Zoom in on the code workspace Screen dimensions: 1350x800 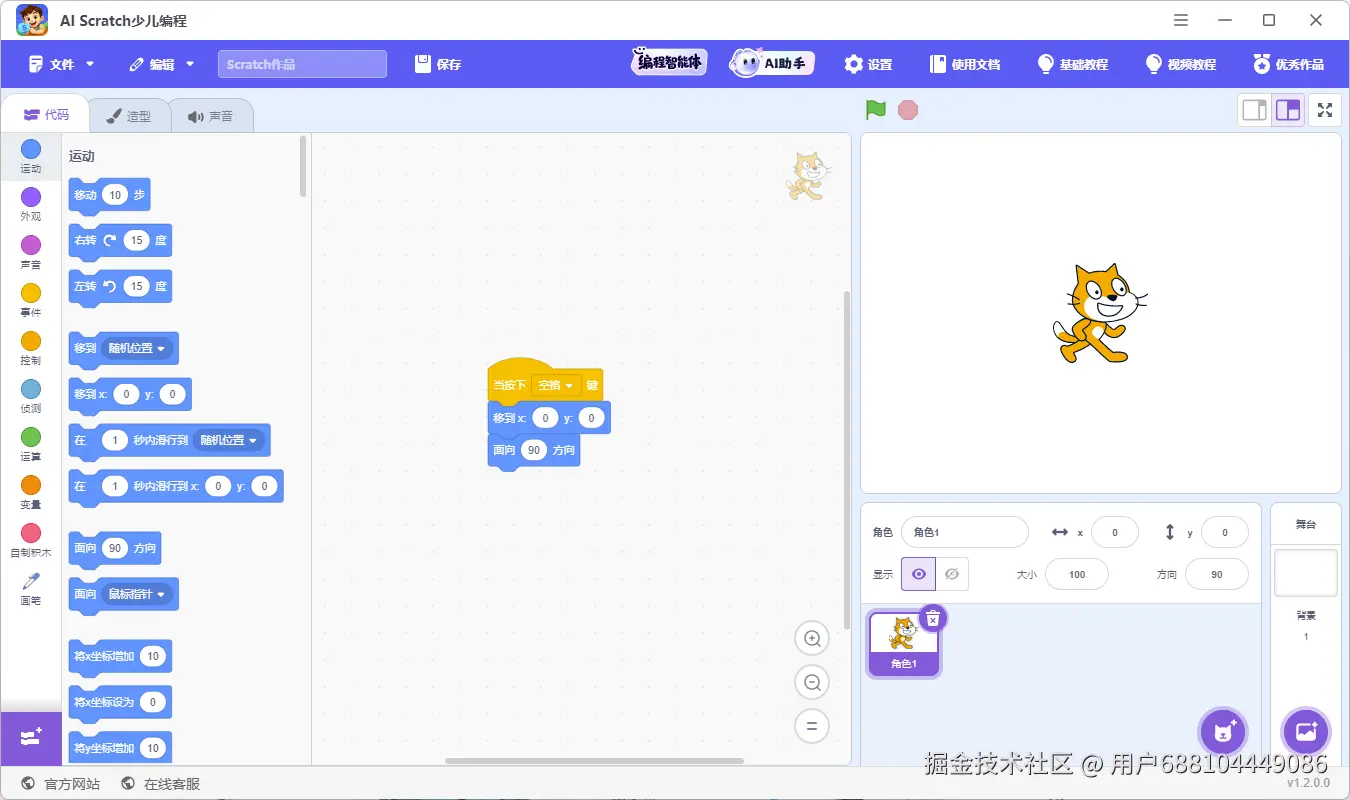point(812,638)
